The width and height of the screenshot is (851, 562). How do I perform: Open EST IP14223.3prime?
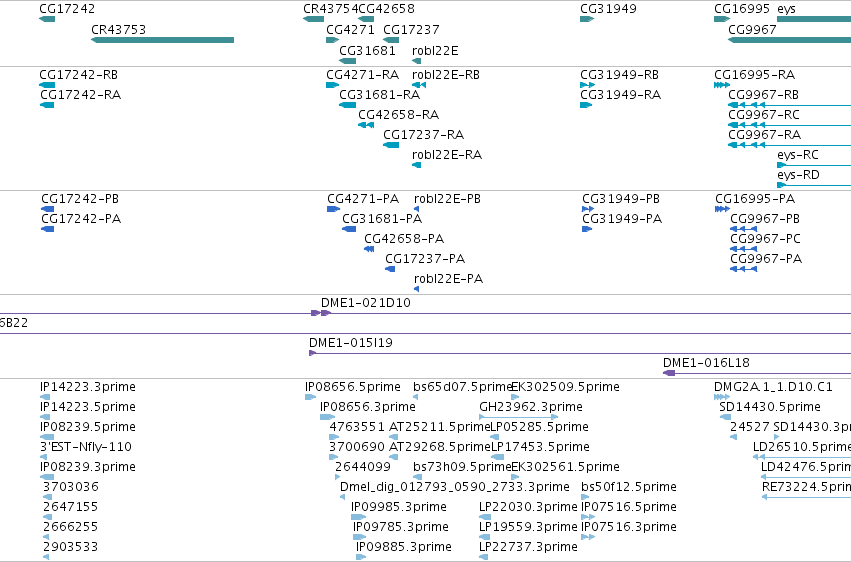pyautogui.click(x=87, y=387)
